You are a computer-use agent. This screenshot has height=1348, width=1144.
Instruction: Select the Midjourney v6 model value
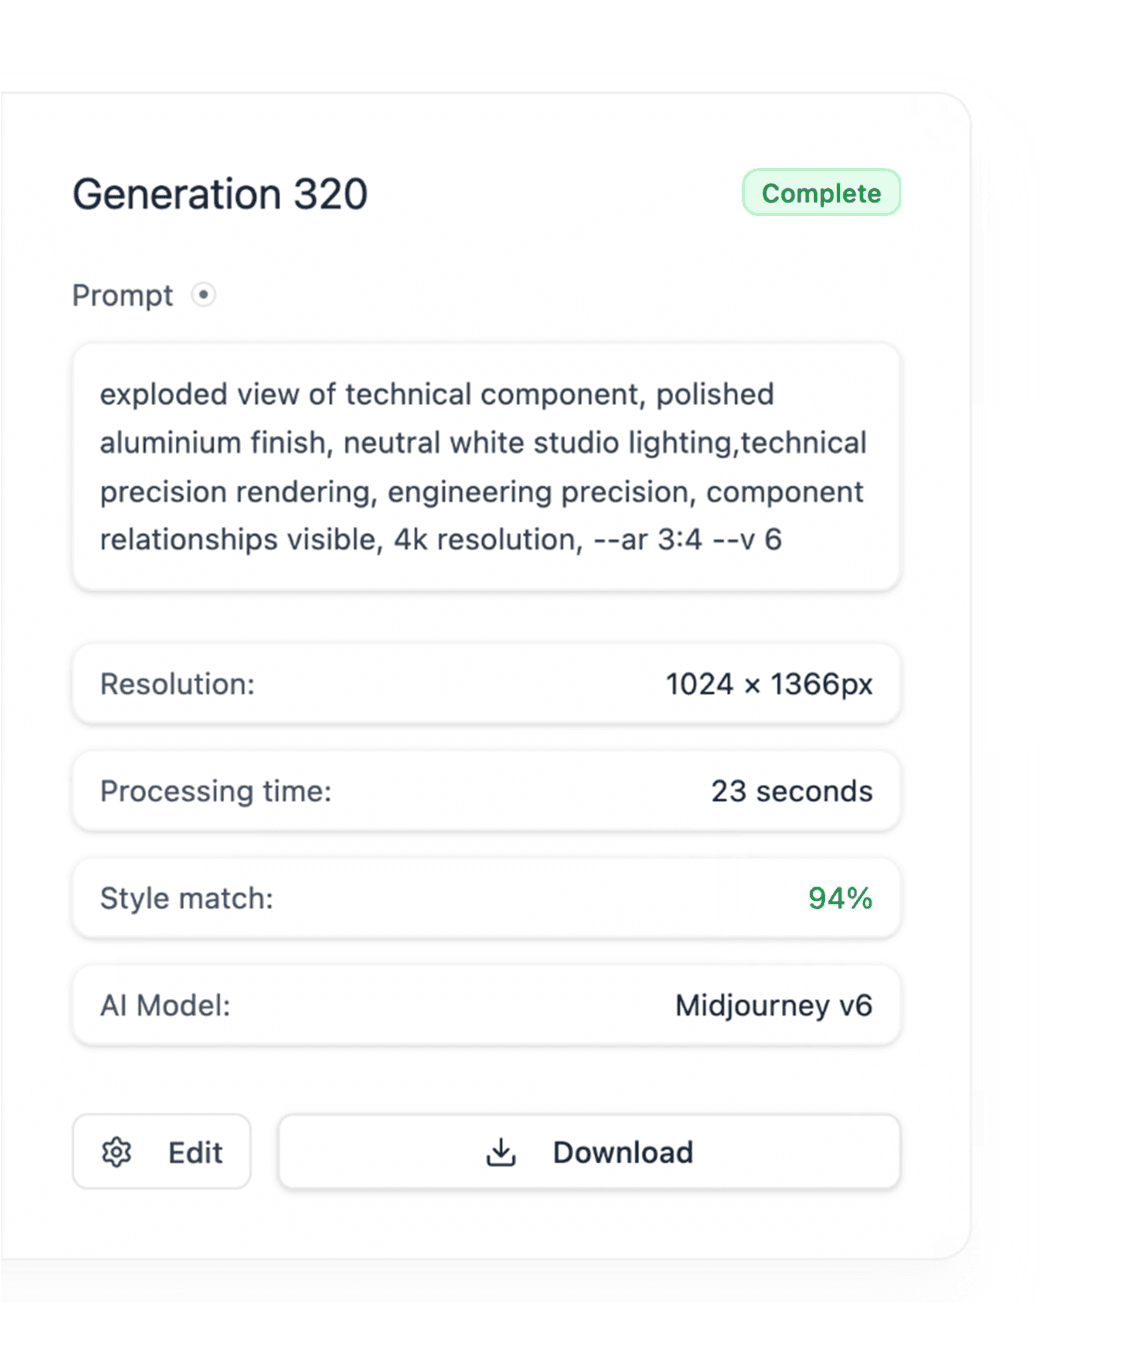coord(773,1005)
